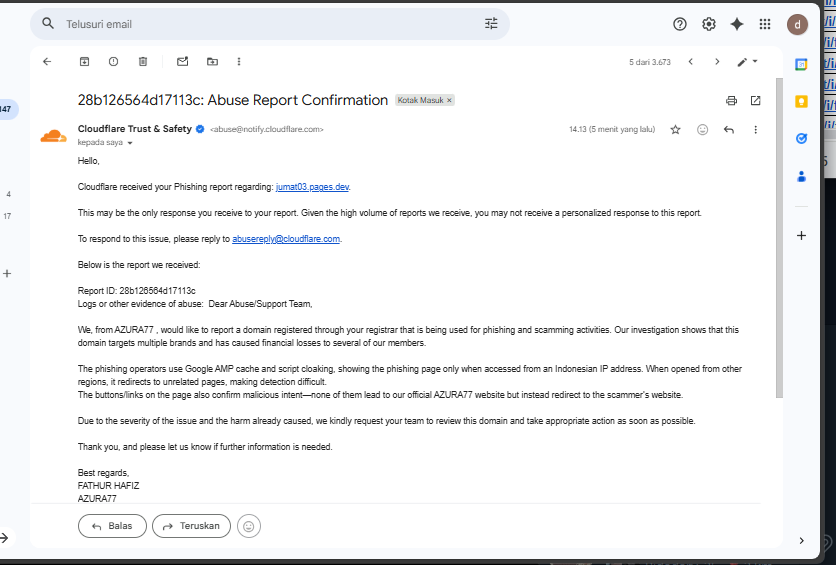The image size is (836, 565).
Task: Open Google apps grid
Action: click(765, 24)
